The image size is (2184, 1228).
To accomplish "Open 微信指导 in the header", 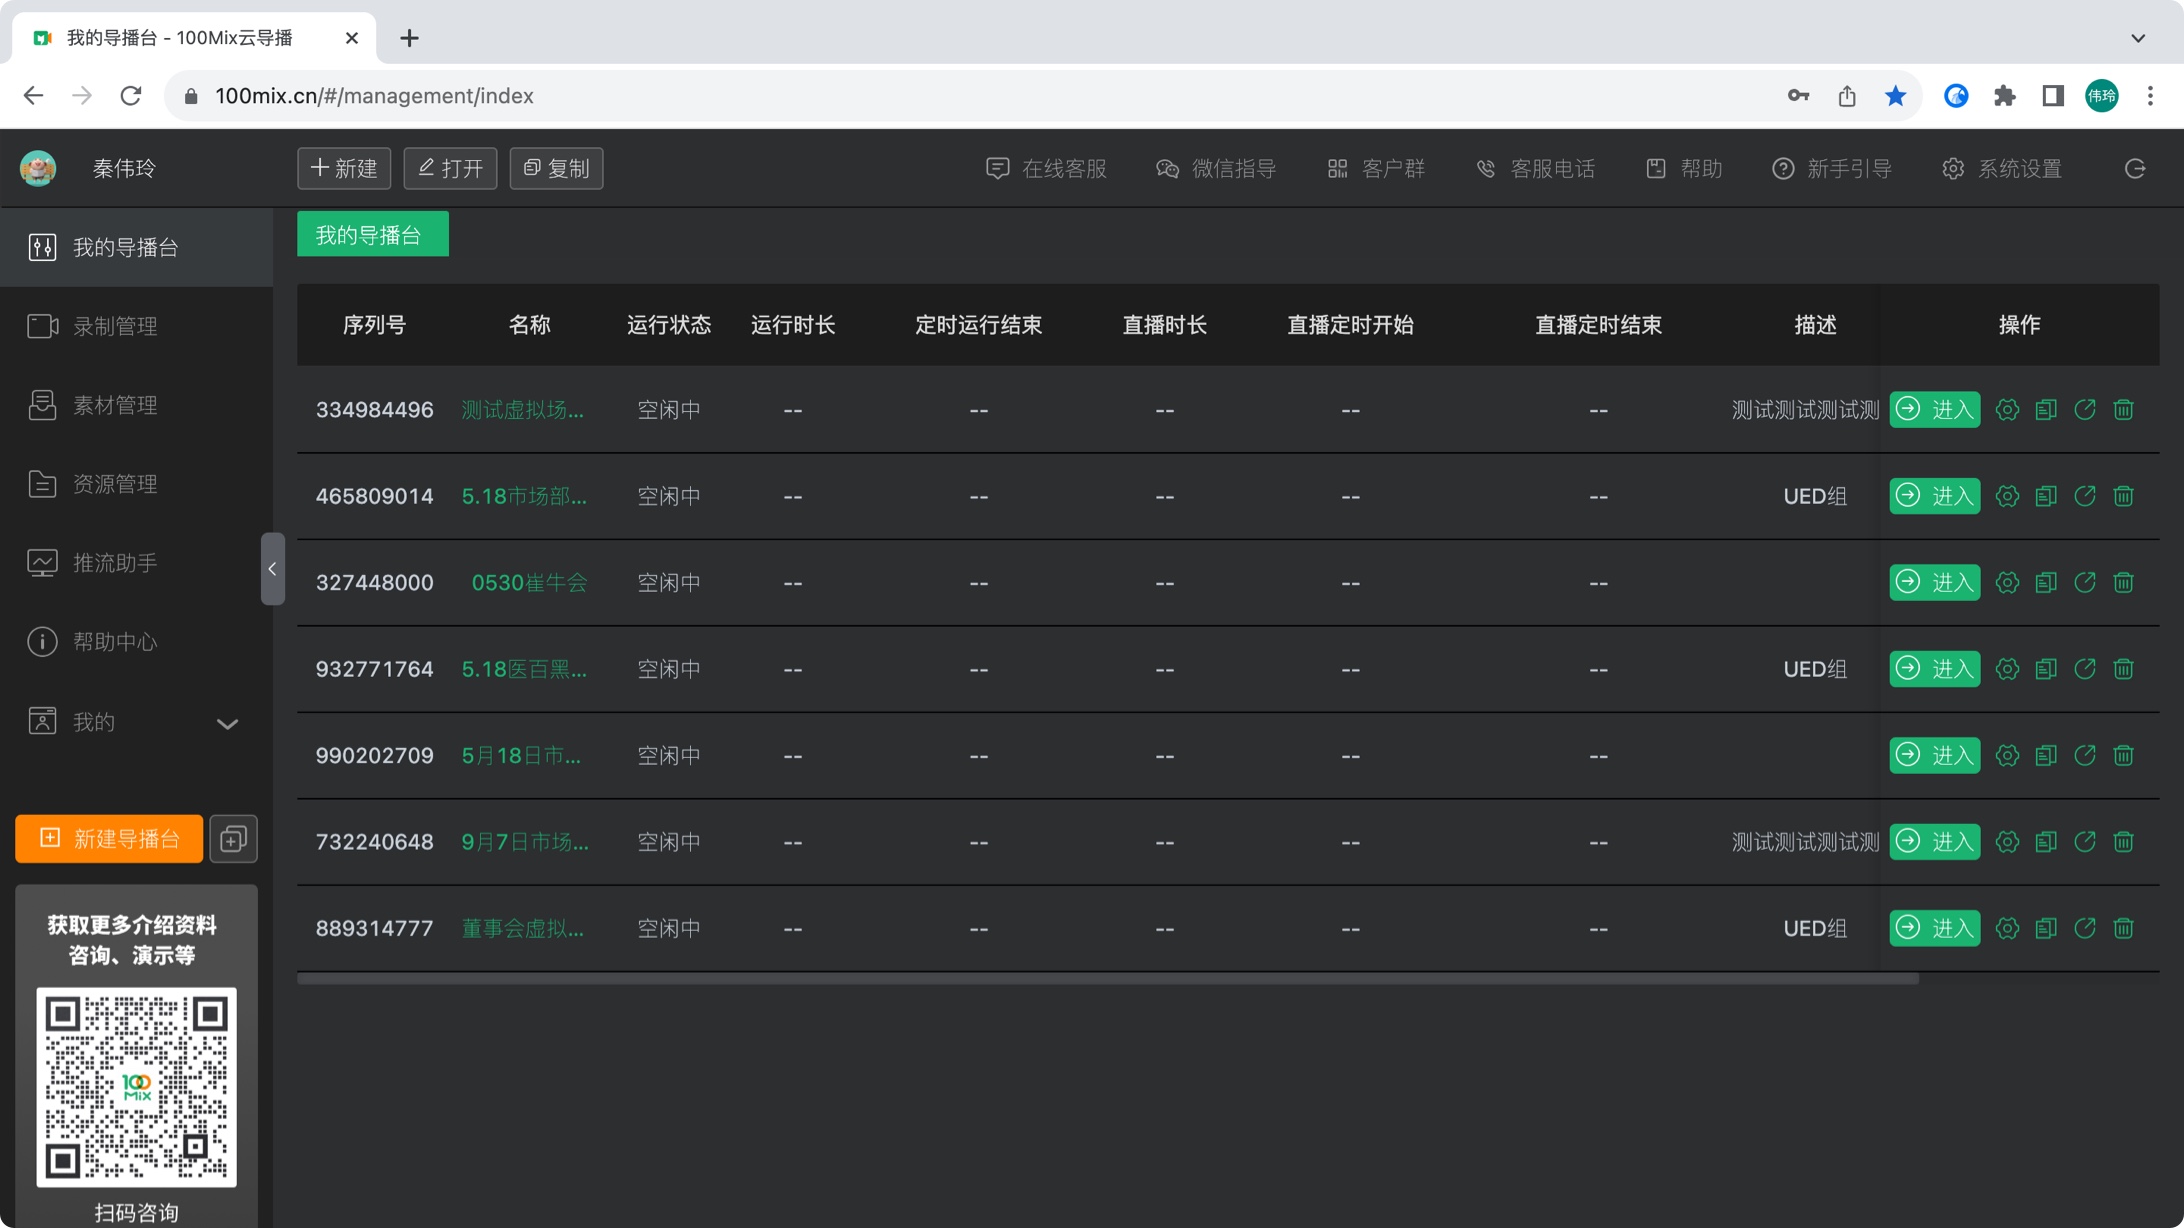I will pos(1216,168).
